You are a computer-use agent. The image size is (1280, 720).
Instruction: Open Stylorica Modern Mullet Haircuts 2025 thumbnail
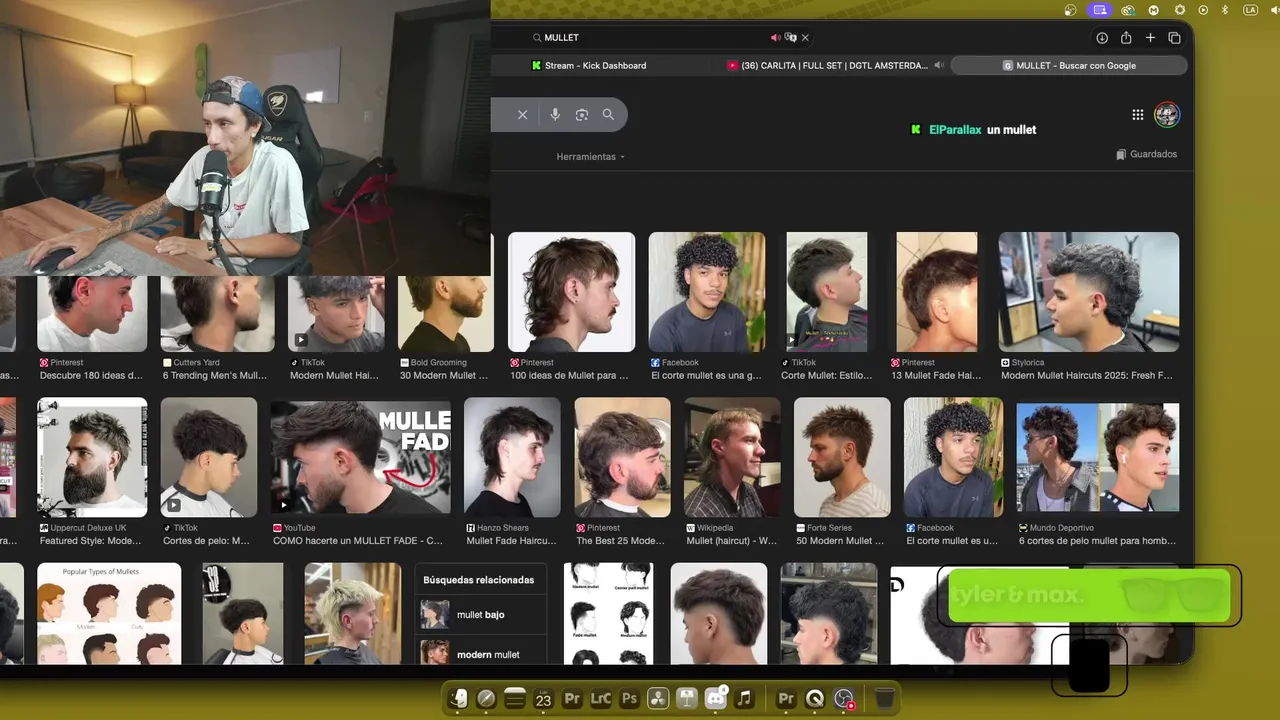coord(1089,292)
